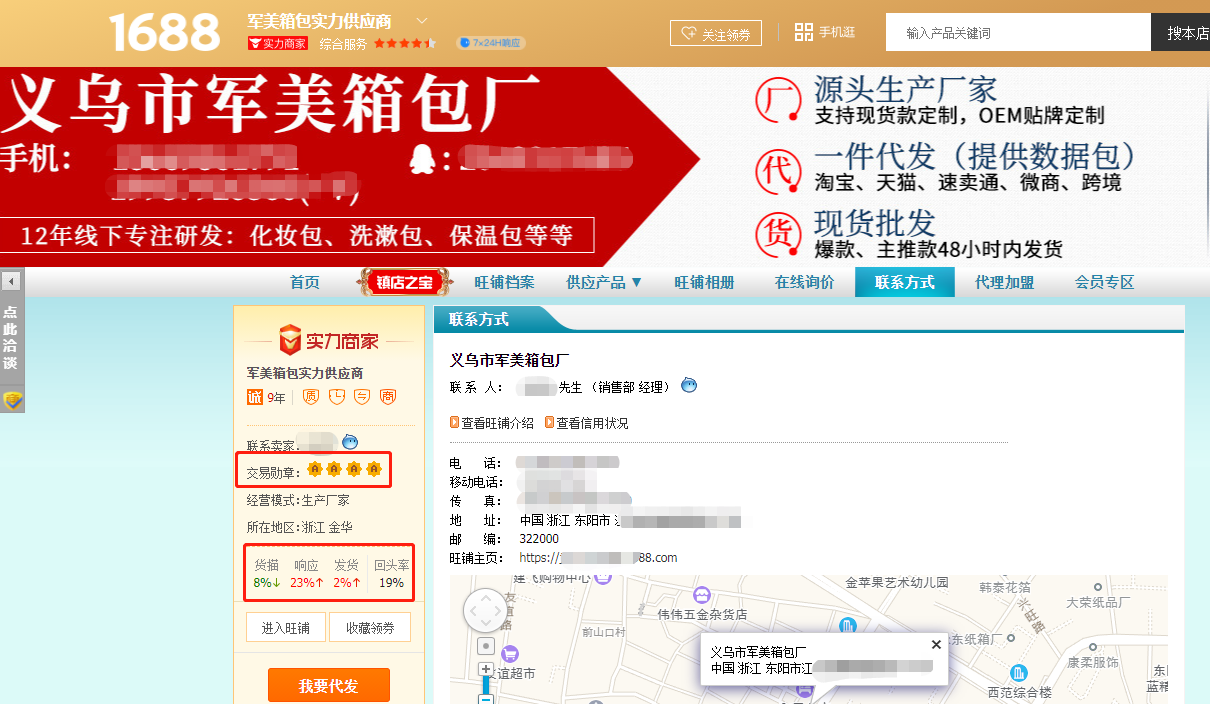Click the 点此洽谈 side chat button

[11, 337]
